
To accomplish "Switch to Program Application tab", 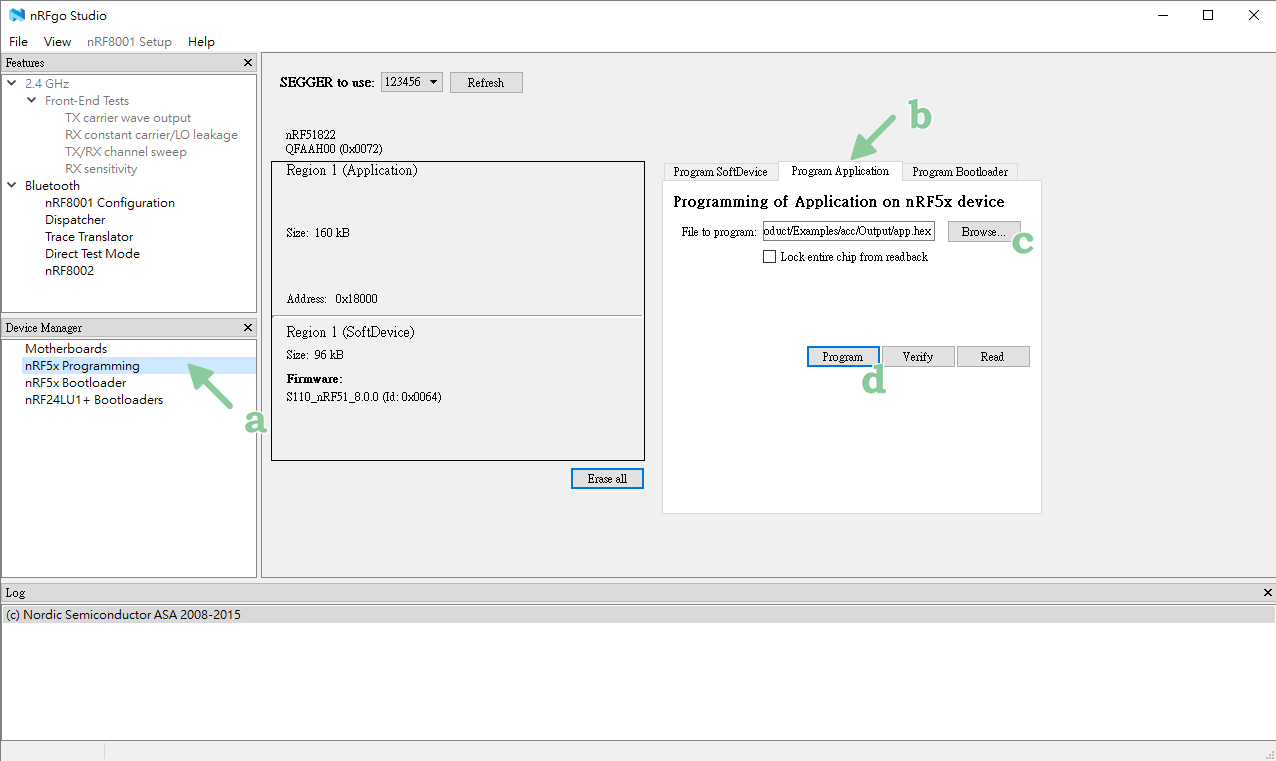I will coord(840,171).
